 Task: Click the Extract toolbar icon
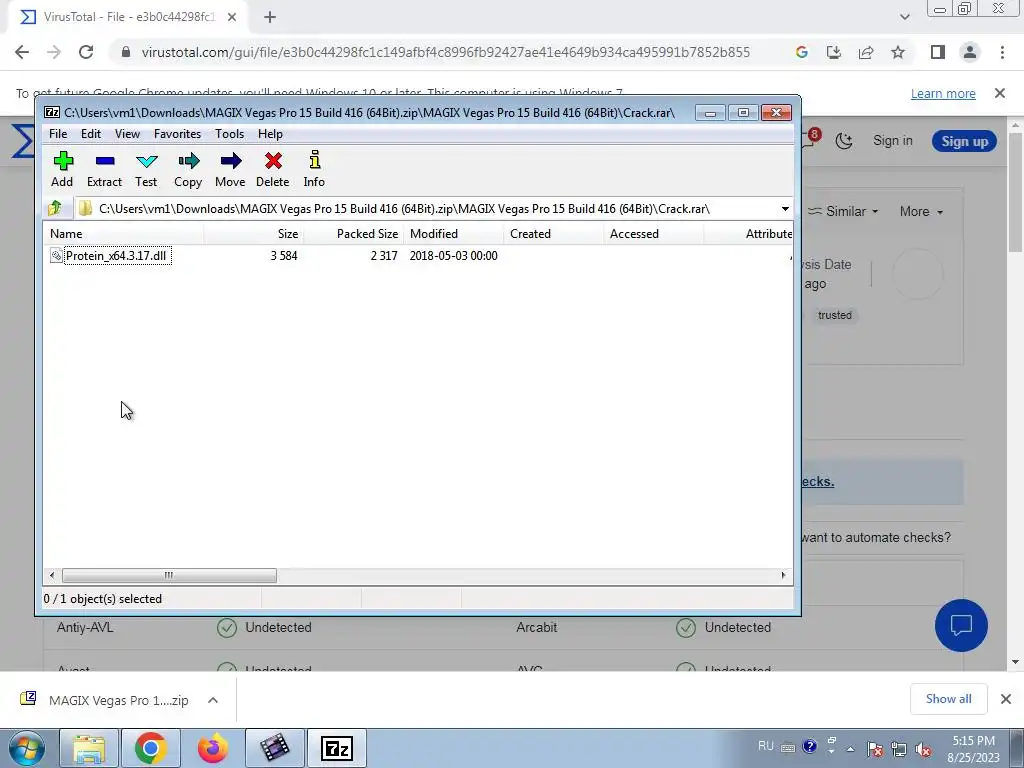click(104, 168)
